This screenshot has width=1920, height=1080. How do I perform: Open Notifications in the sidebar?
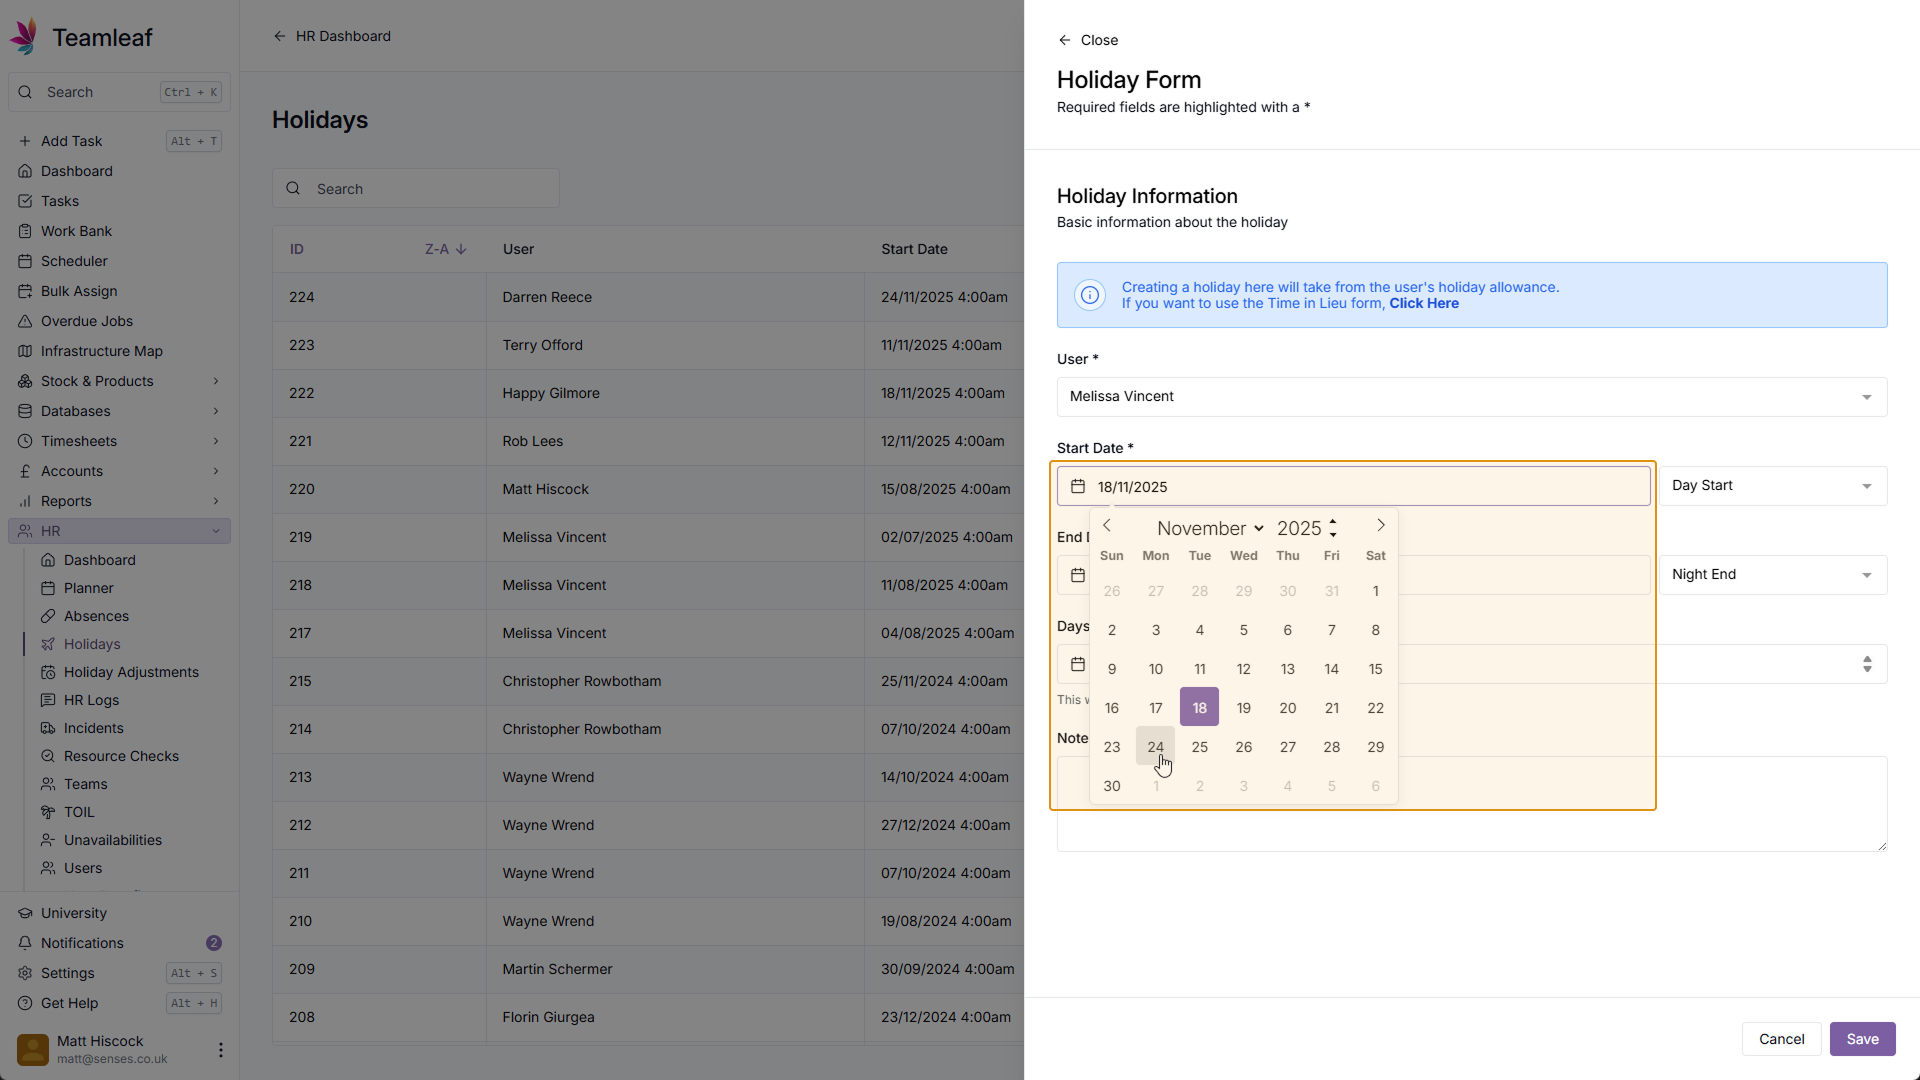(82, 943)
